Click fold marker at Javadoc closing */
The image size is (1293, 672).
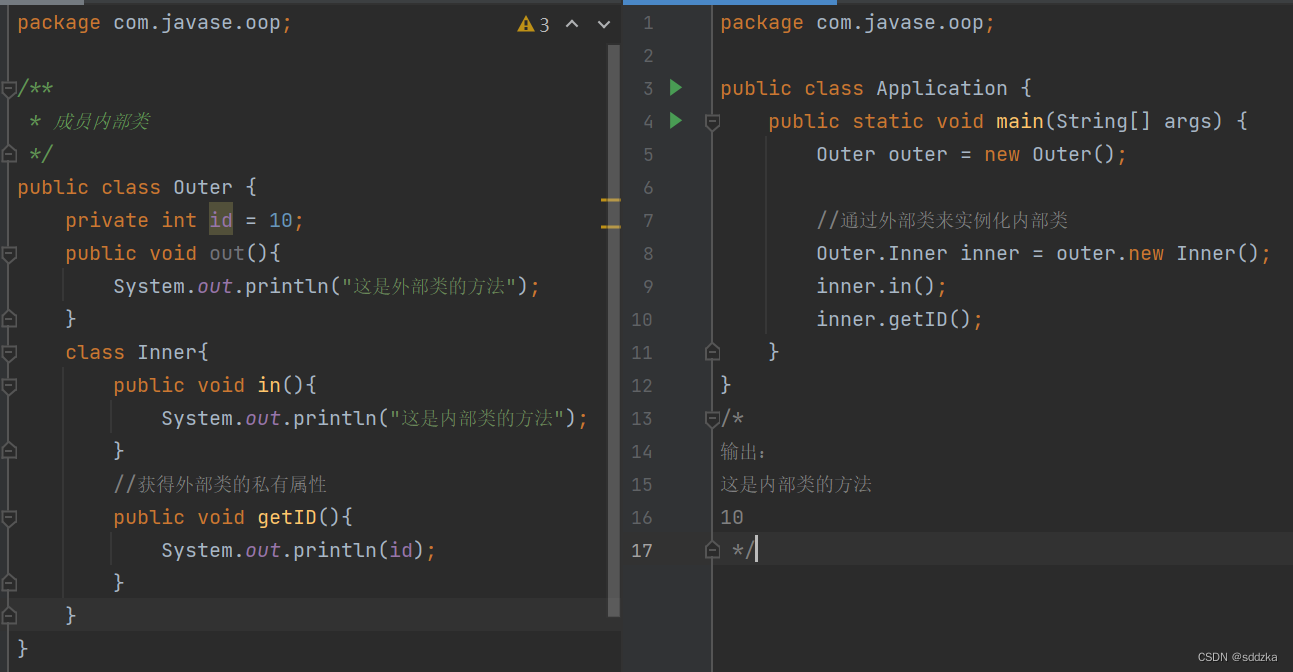pyautogui.click(x=9, y=154)
